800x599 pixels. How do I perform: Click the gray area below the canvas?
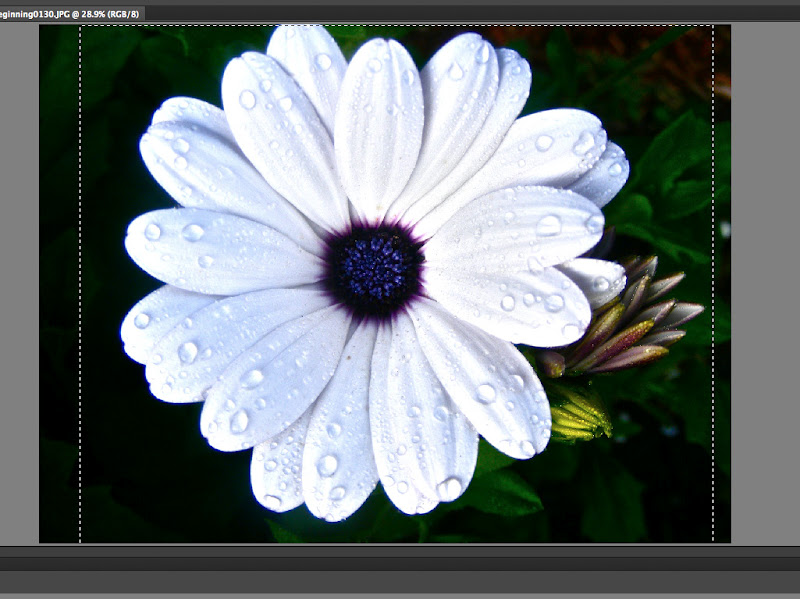pyautogui.click(x=400, y=575)
